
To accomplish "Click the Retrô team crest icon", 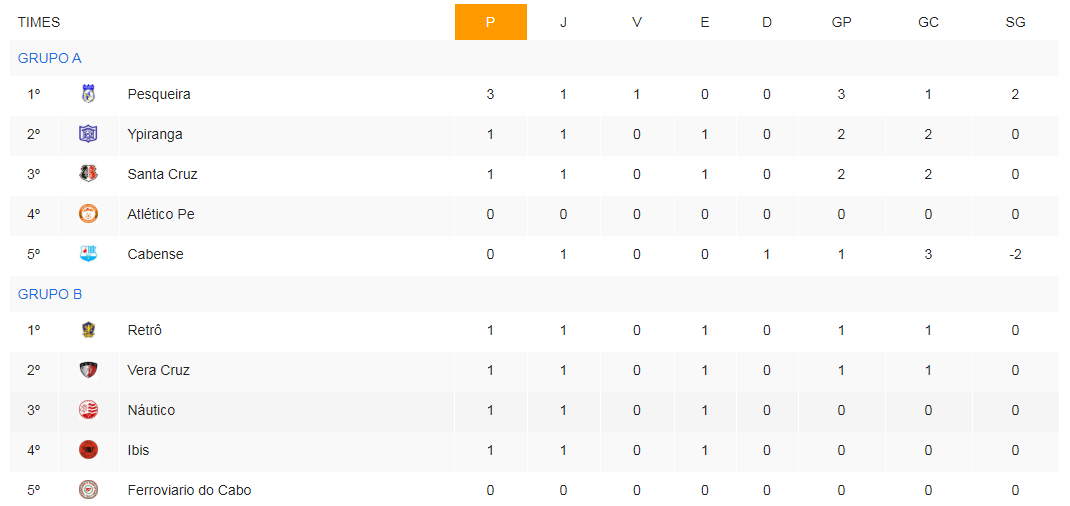I will point(89,330).
